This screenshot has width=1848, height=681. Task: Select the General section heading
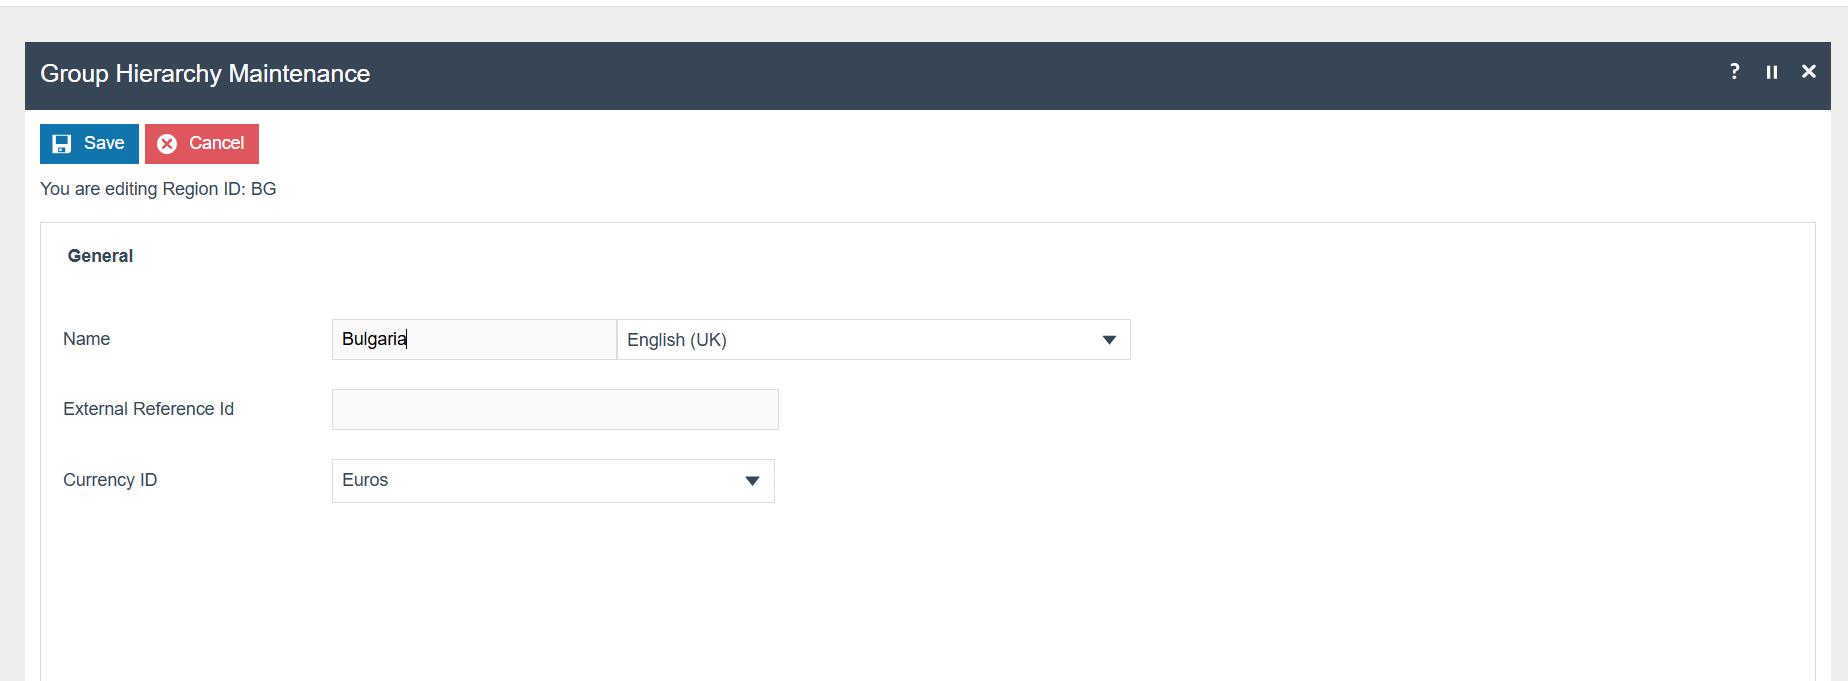[x=100, y=256]
